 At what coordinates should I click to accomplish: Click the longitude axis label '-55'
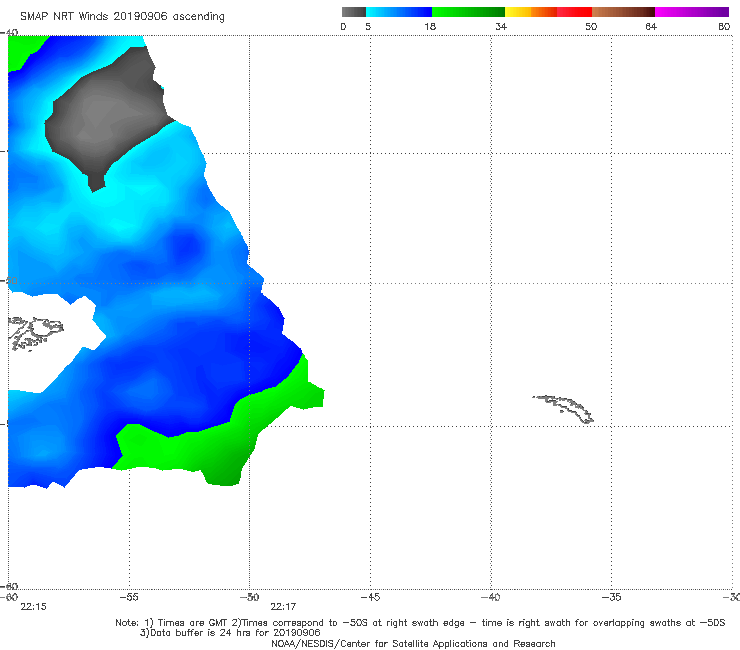coord(129,597)
